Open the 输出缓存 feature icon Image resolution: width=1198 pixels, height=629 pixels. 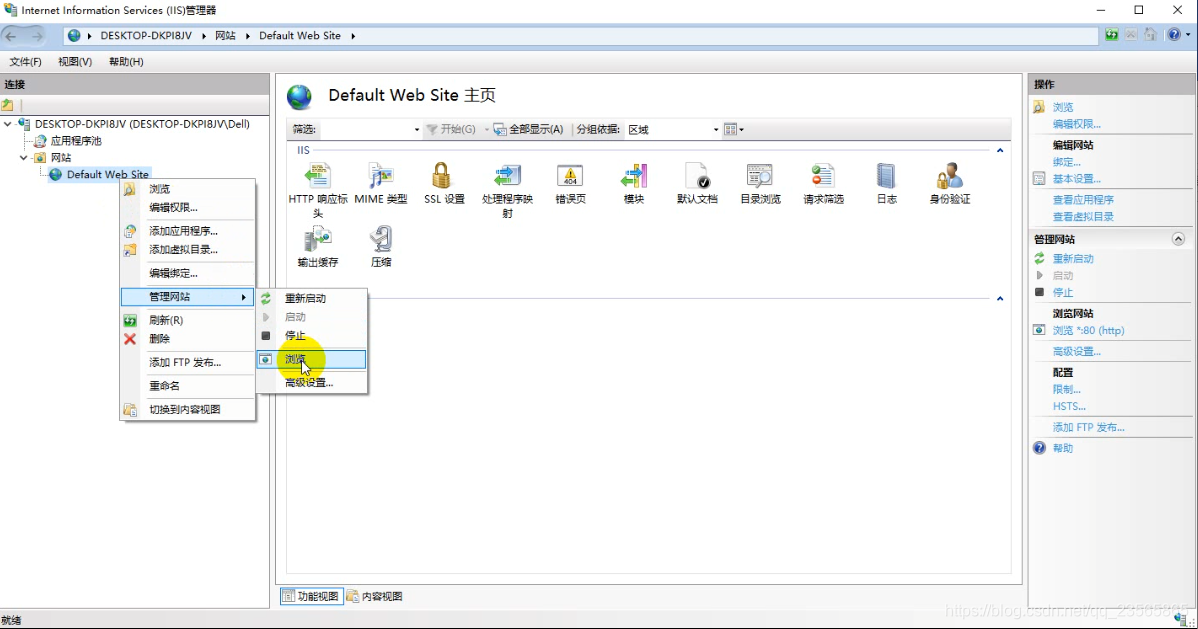(x=317, y=239)
